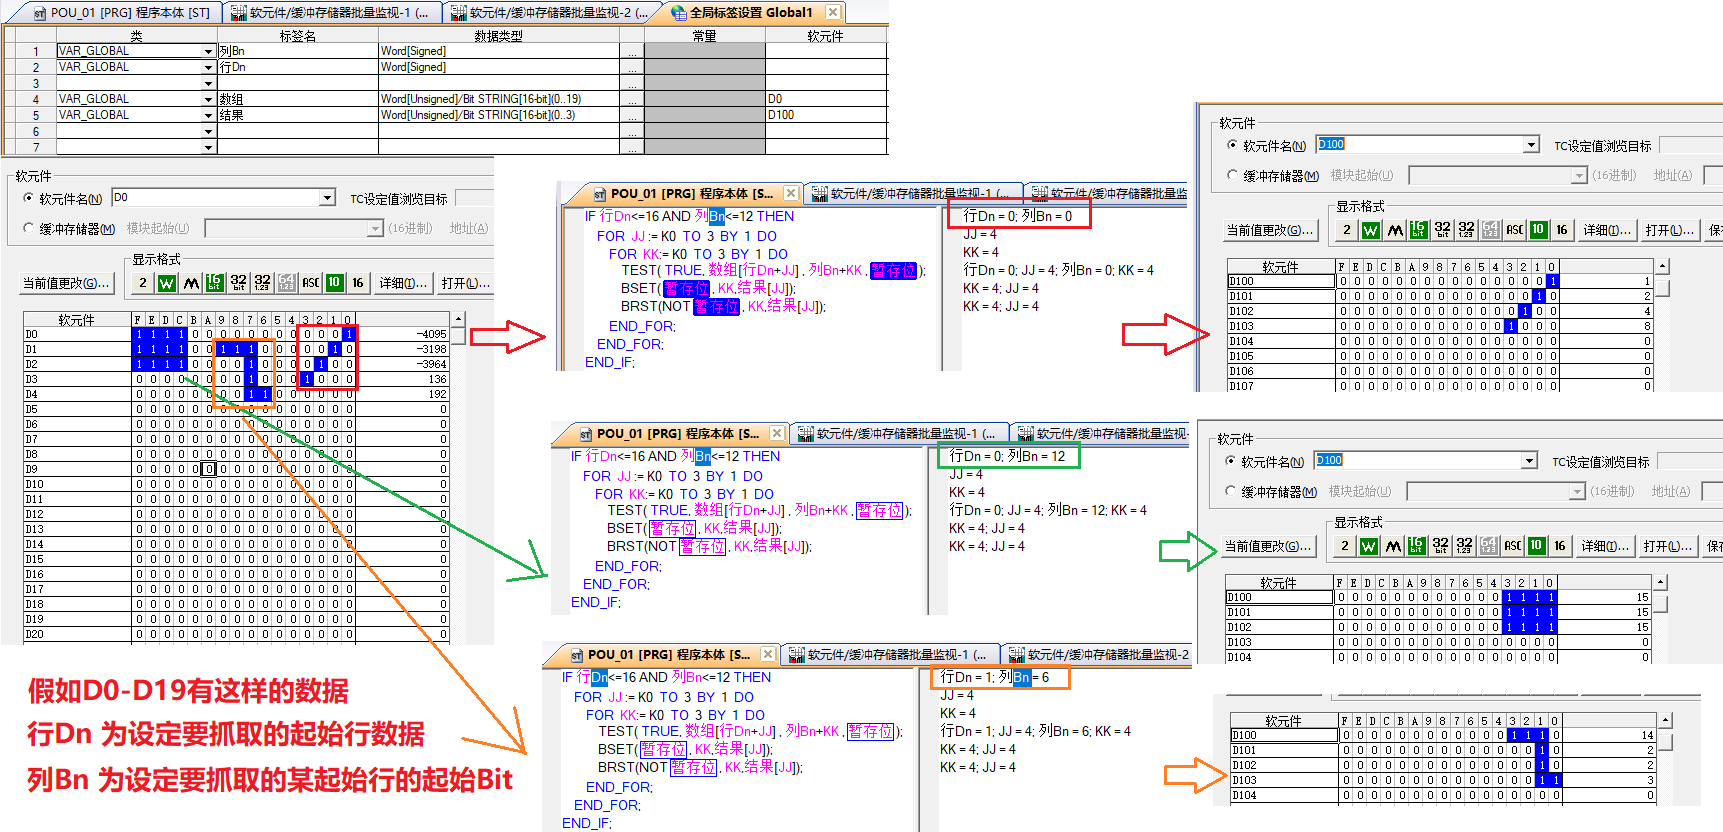This screenshot has width=1723, height=832.
Task: Click 详细(I) button in D0 panel
Action: point(403,283)
